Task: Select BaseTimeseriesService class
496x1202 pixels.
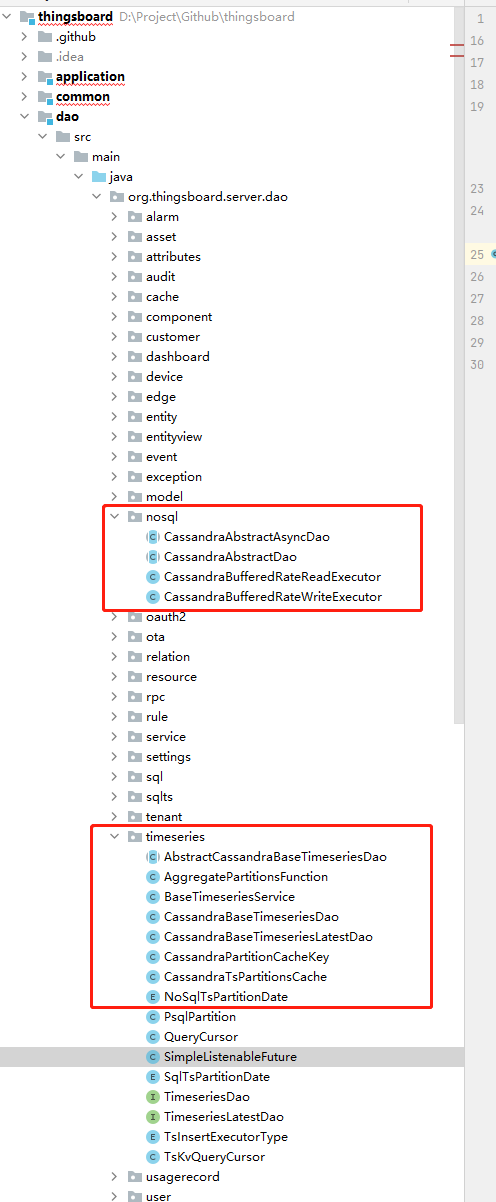Action: click(229, 897)
